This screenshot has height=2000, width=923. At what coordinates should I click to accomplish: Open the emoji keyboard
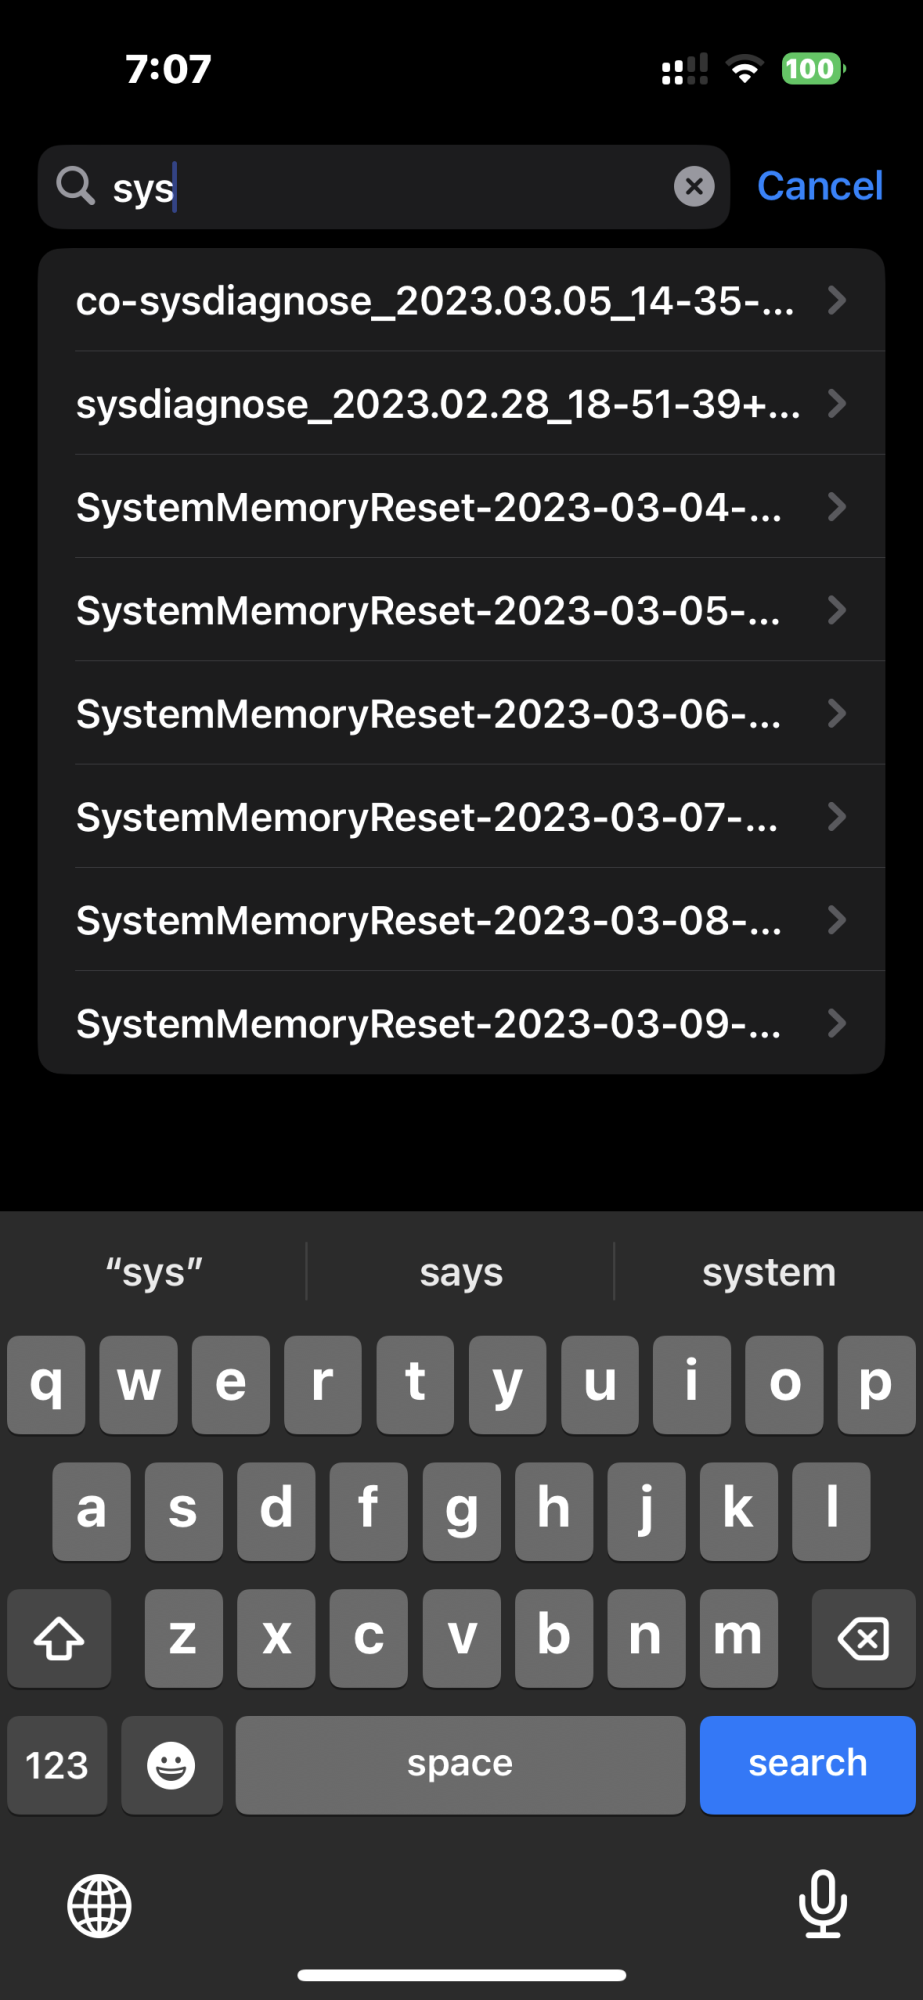click(171, 1765)
